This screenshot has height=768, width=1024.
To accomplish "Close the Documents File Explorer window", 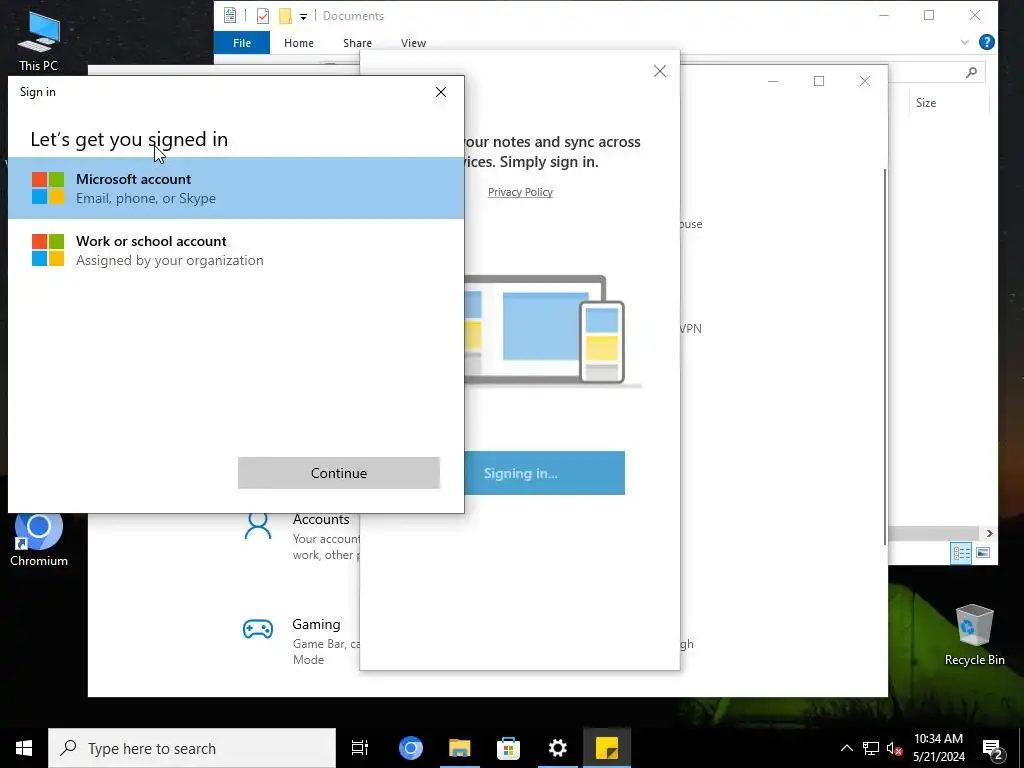I will click(x=974, y=15).
